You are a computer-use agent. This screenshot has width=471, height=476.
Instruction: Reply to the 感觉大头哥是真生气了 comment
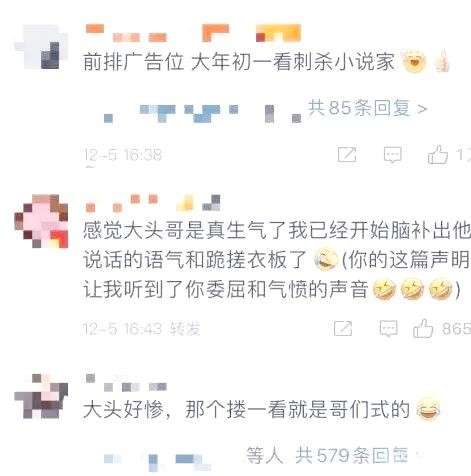point(388,329)
